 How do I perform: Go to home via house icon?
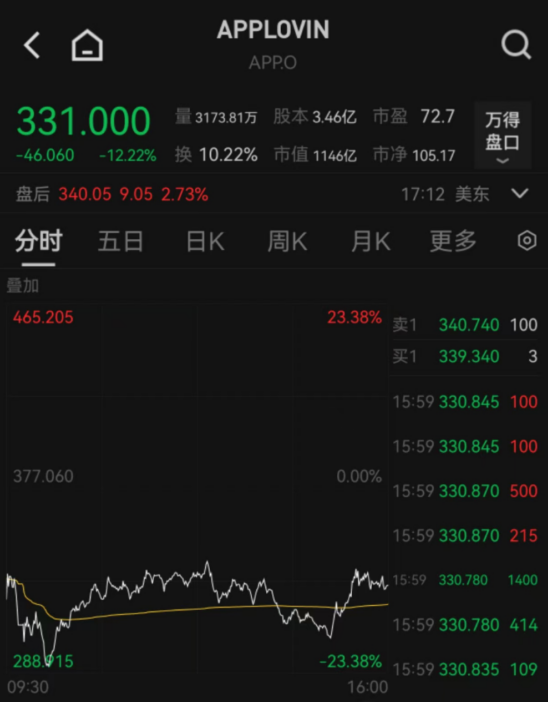(87, 45)
